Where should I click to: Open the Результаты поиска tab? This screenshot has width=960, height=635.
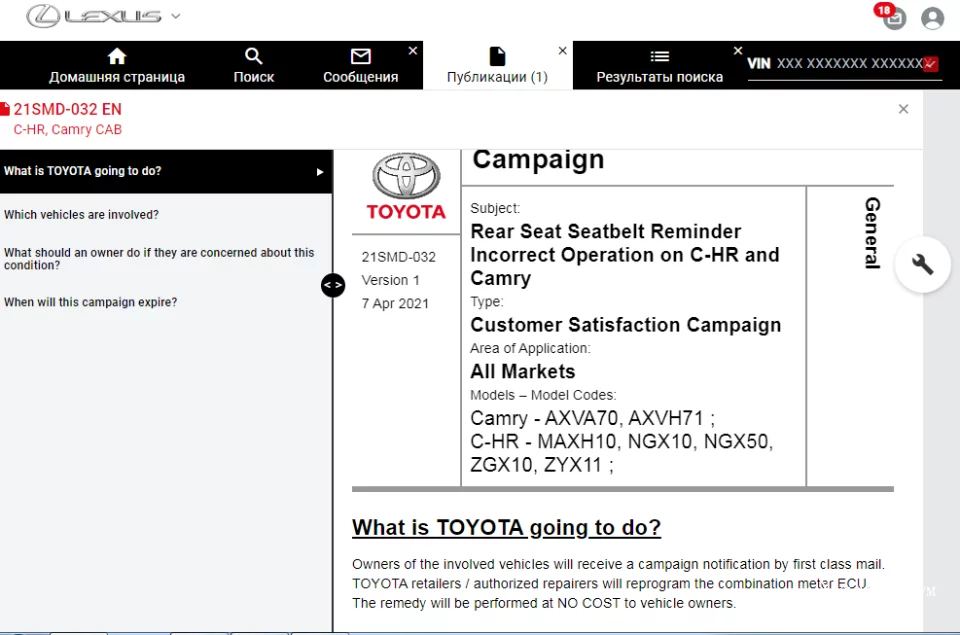pos(659,66)
